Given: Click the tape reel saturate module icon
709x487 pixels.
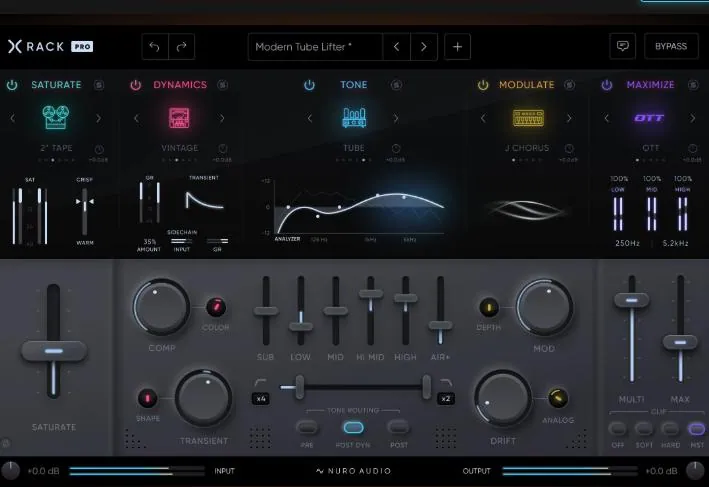Looking at the screenshot, I should pos(55,118).
